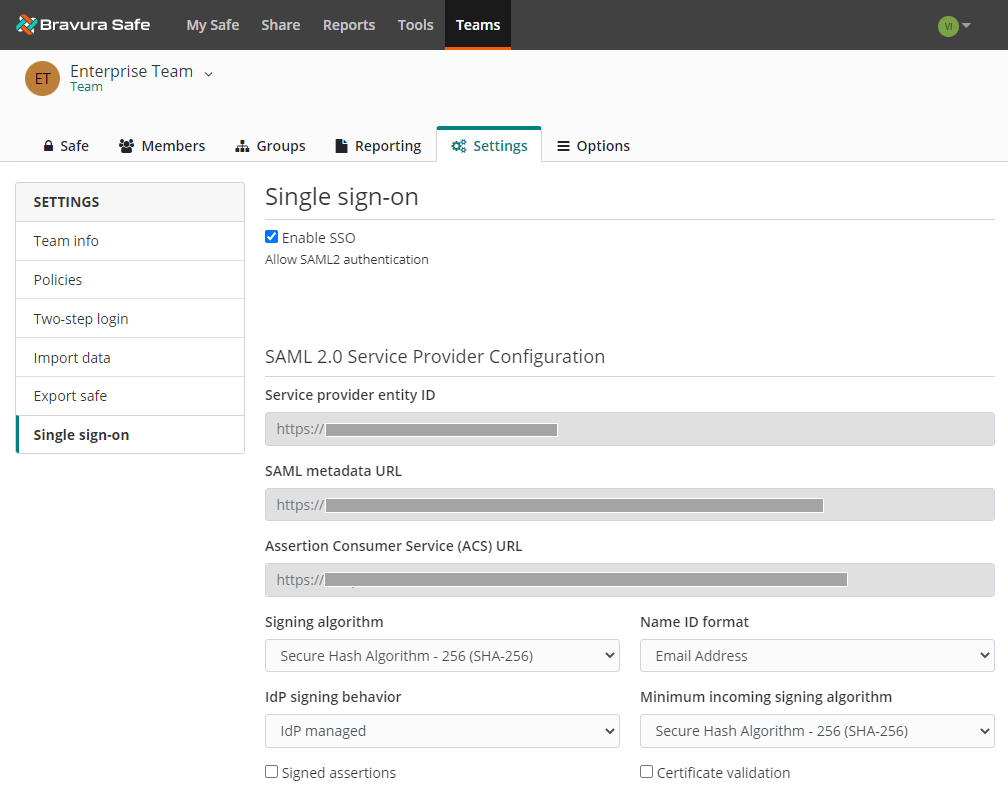Image resolution: width=1008 pixels, height=797 pixels.
Task: Click the Bravura Safe logo icon
Action: pyautogui.click(x=26, y=24)
